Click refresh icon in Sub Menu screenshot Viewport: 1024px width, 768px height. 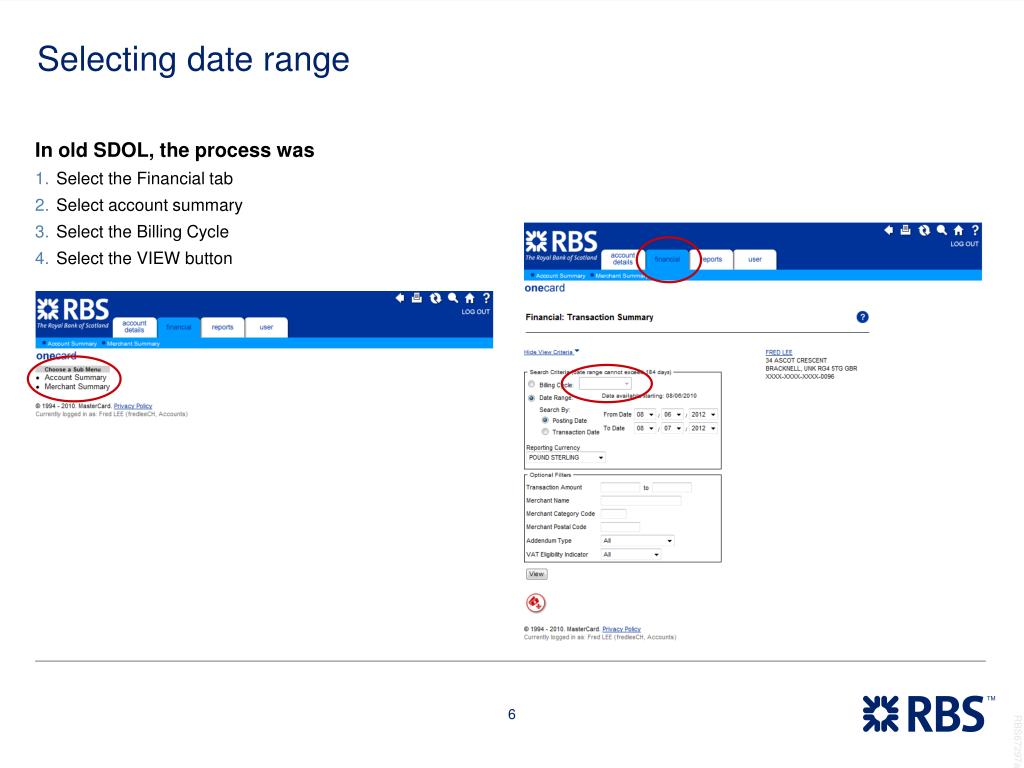pyautogui.click(x=435, y=298)
